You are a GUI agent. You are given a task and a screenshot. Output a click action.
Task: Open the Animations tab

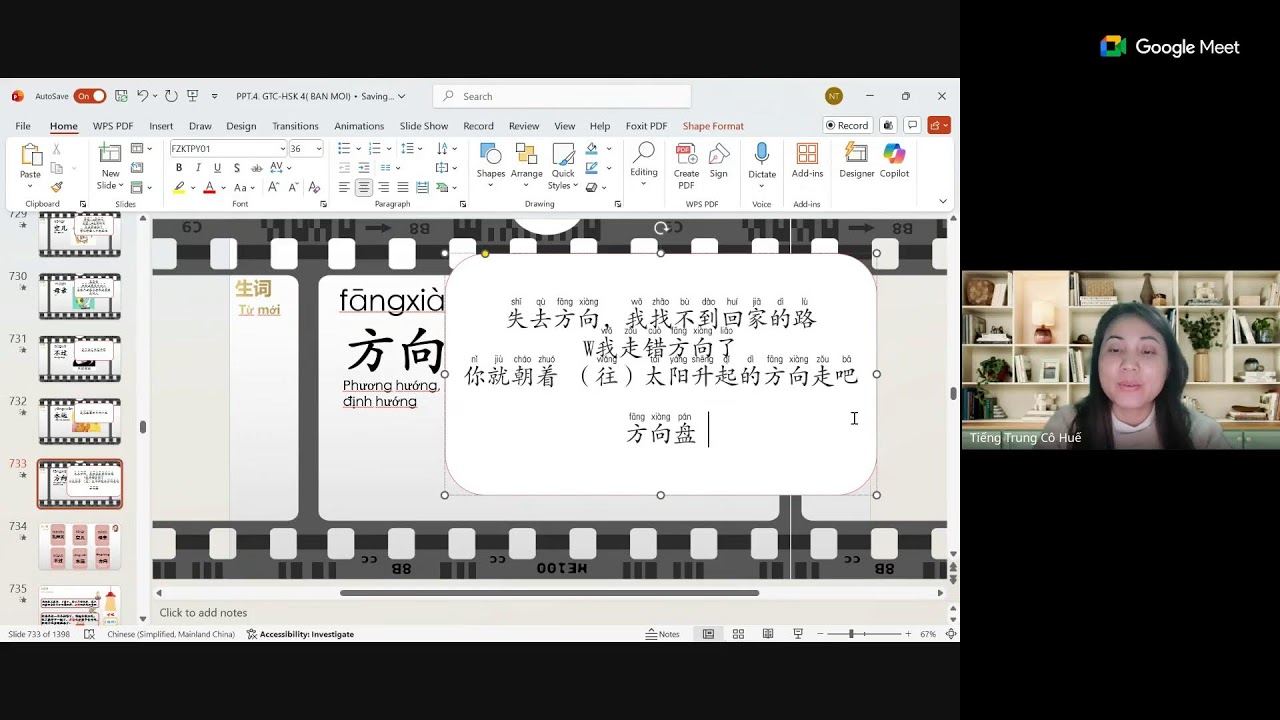point(359,126)
